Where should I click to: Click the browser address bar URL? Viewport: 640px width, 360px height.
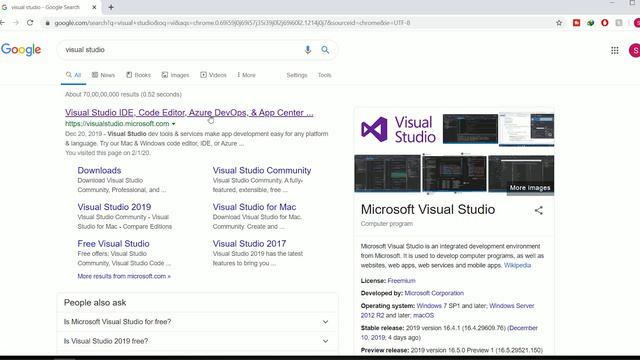pos(232,23)
